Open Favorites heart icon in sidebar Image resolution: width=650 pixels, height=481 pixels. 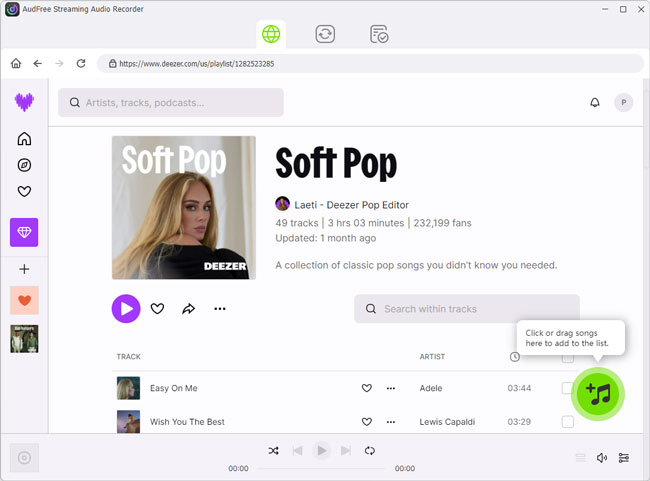click(x=24, y=191)
